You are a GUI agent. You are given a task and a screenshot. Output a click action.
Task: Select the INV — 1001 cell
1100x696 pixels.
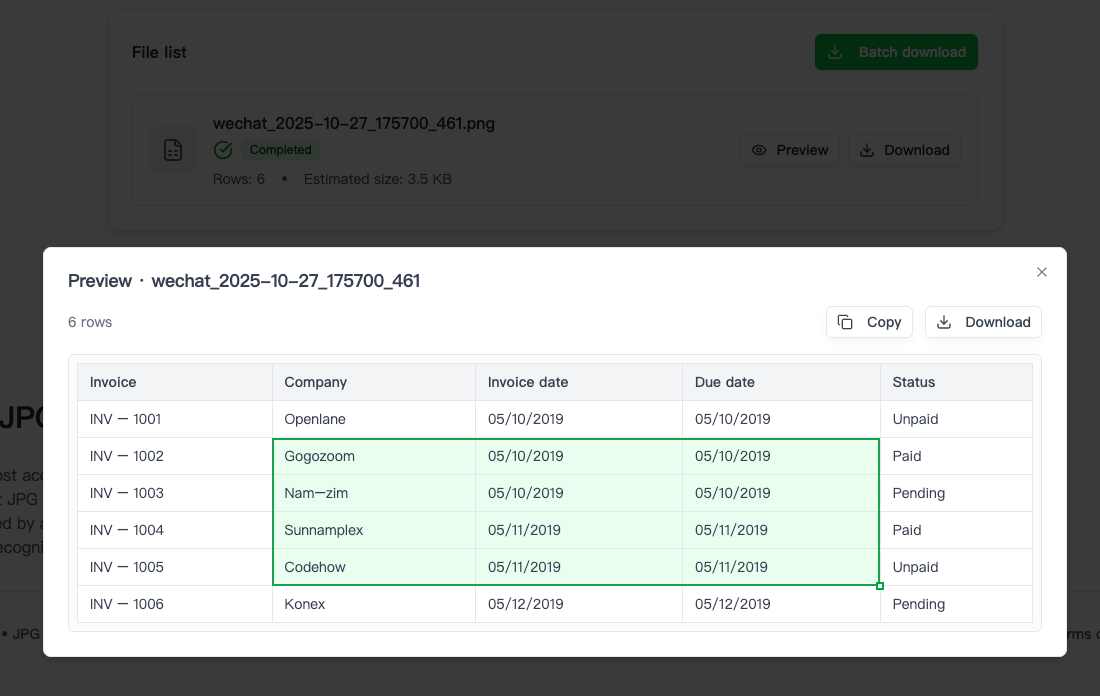(126, 419)
